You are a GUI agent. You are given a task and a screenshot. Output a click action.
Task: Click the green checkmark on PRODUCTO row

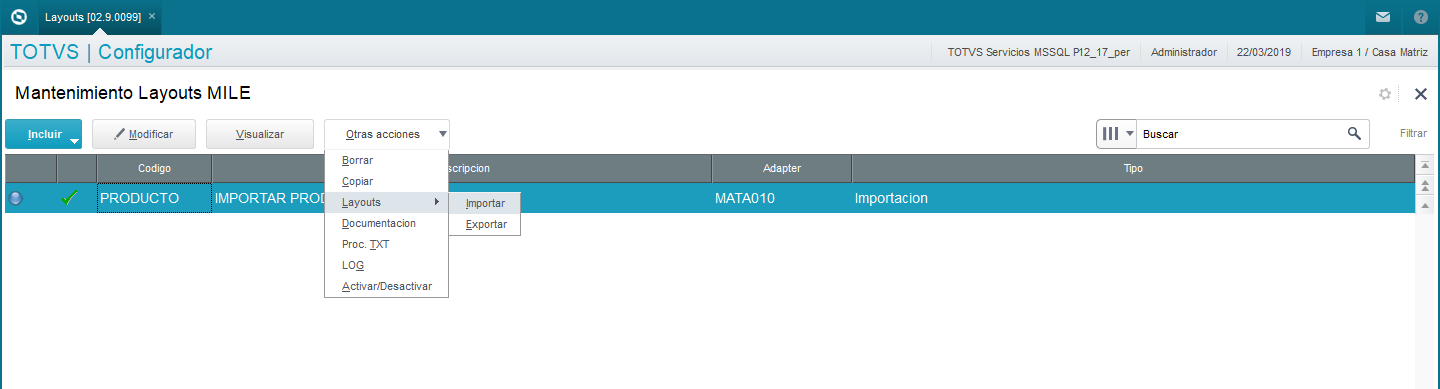click(x=70, y=198)
